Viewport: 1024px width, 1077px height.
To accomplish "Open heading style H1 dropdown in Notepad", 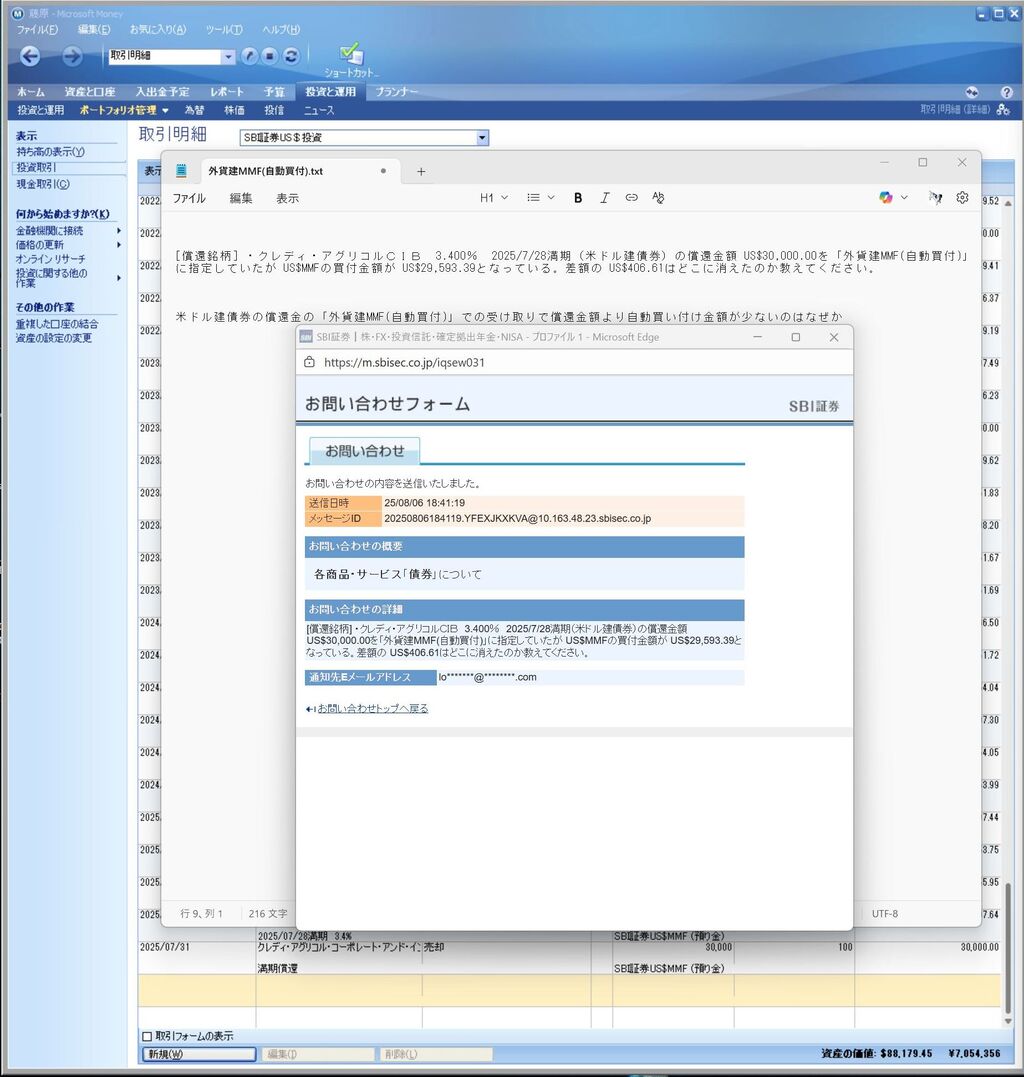I will coord(494,198).
